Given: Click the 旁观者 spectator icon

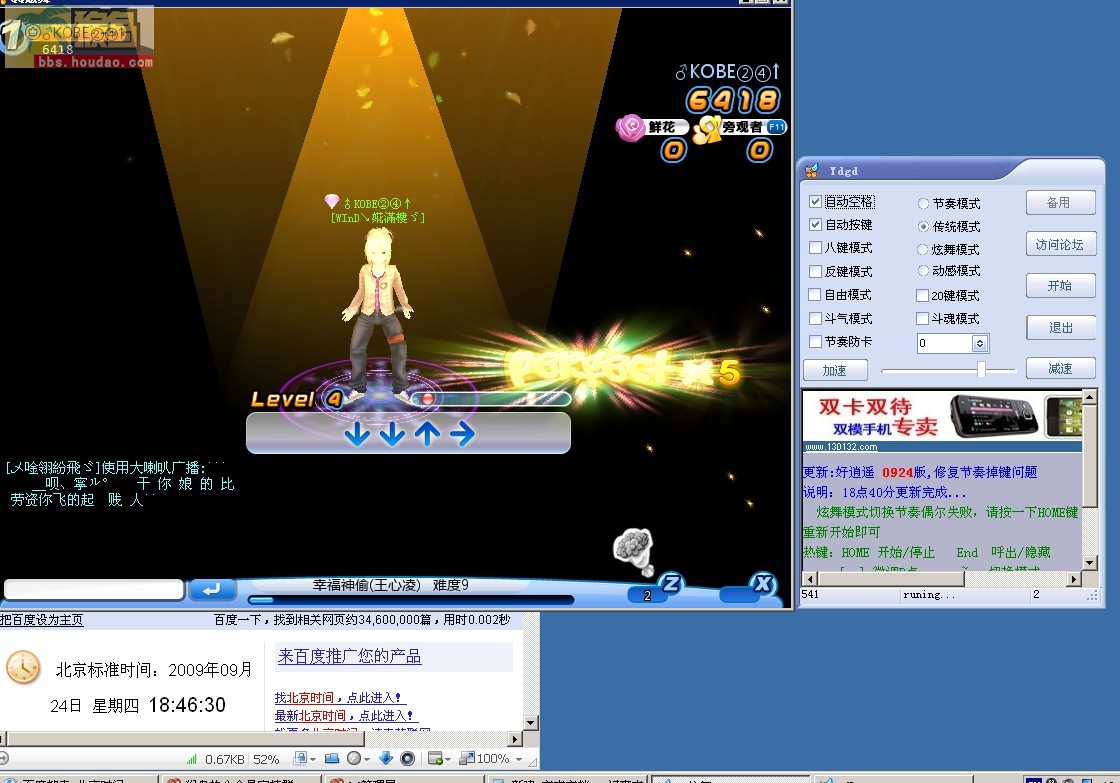Looking at the screenshot, I should point(707,129).
